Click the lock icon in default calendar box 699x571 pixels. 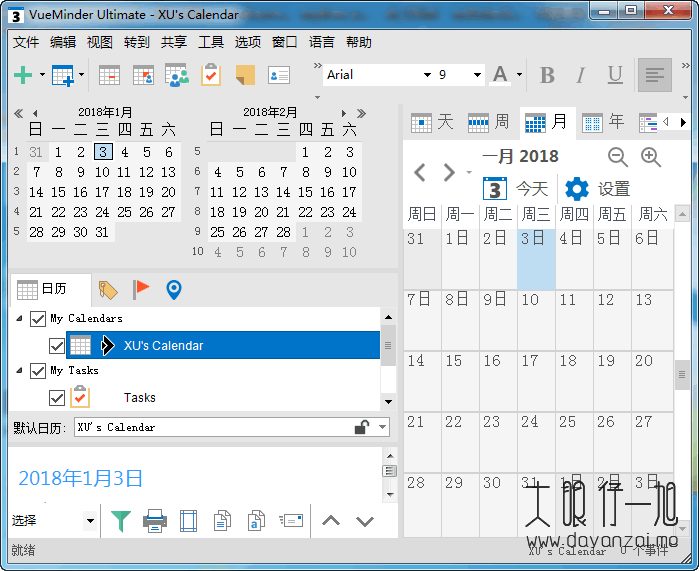[362, 427]
